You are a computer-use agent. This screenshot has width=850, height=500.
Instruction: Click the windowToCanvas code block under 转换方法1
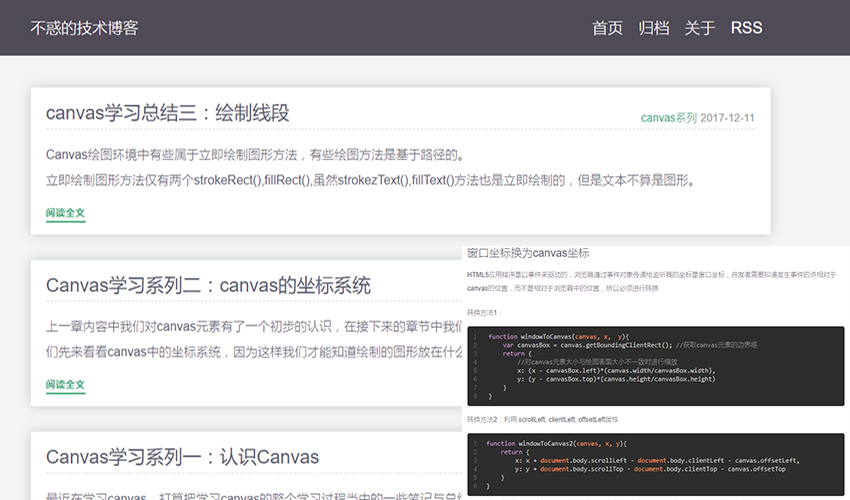[x=655, y=365]
